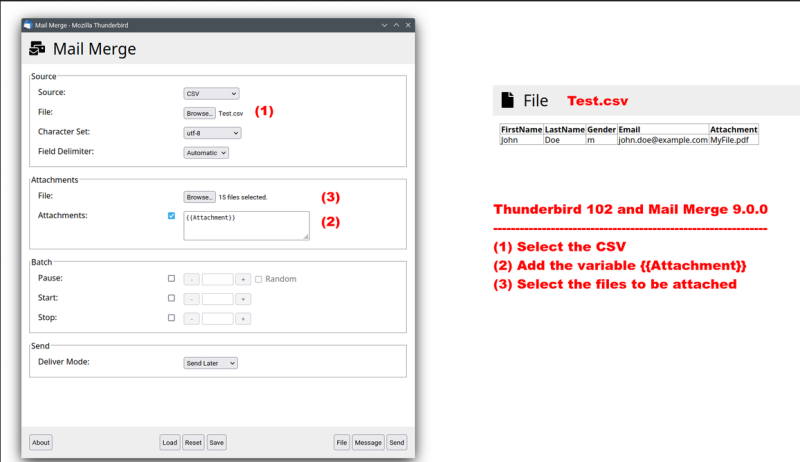Enable the Start checkbox
The width and height of the screenshot is (800, 462).
click(x=171, y=298)
